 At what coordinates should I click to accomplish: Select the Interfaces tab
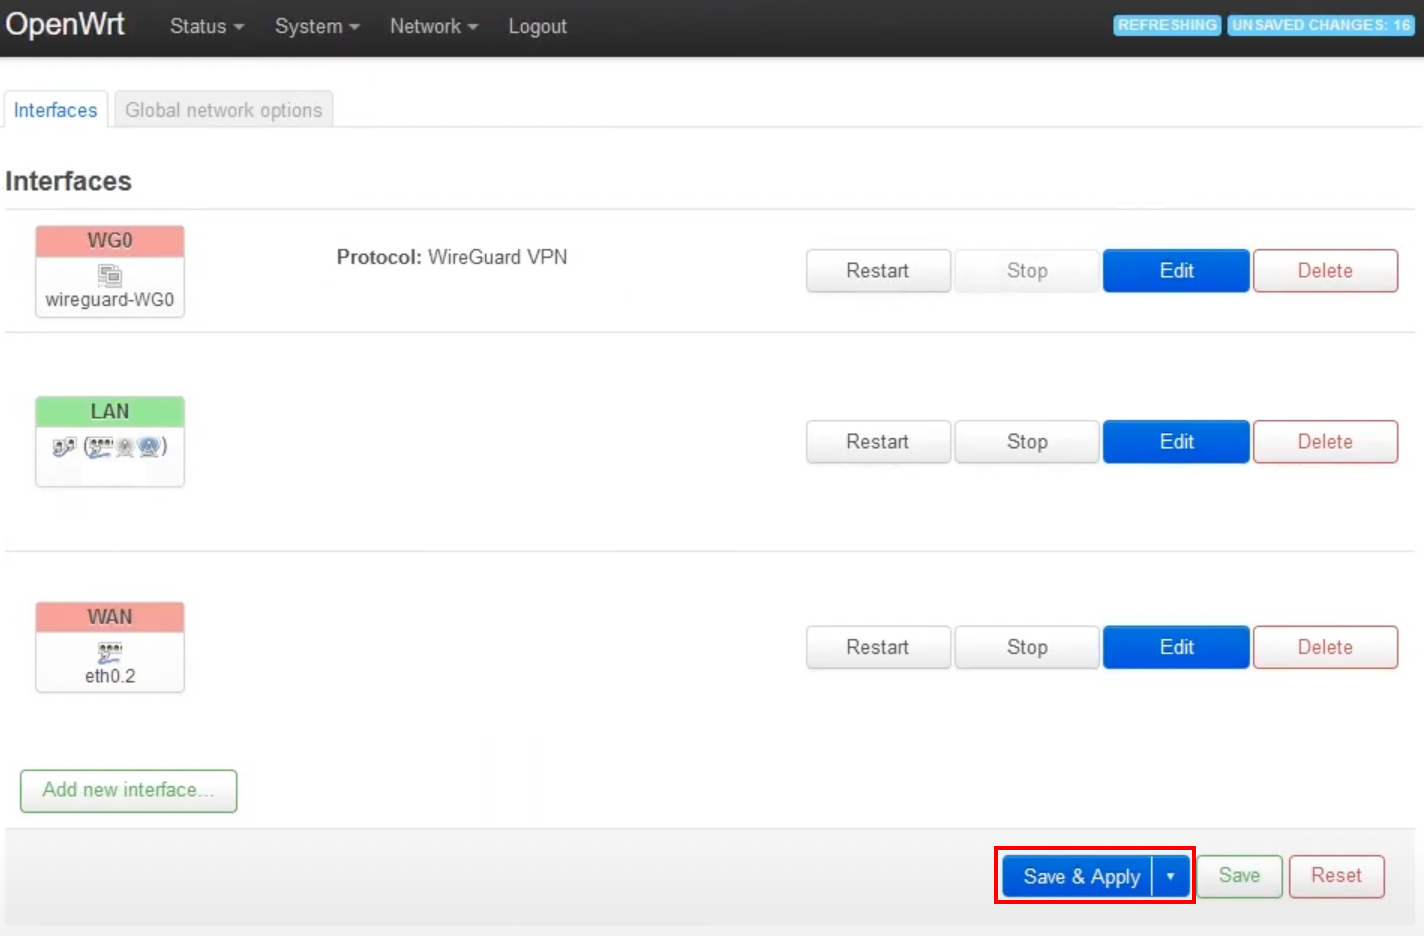(55, 110)
